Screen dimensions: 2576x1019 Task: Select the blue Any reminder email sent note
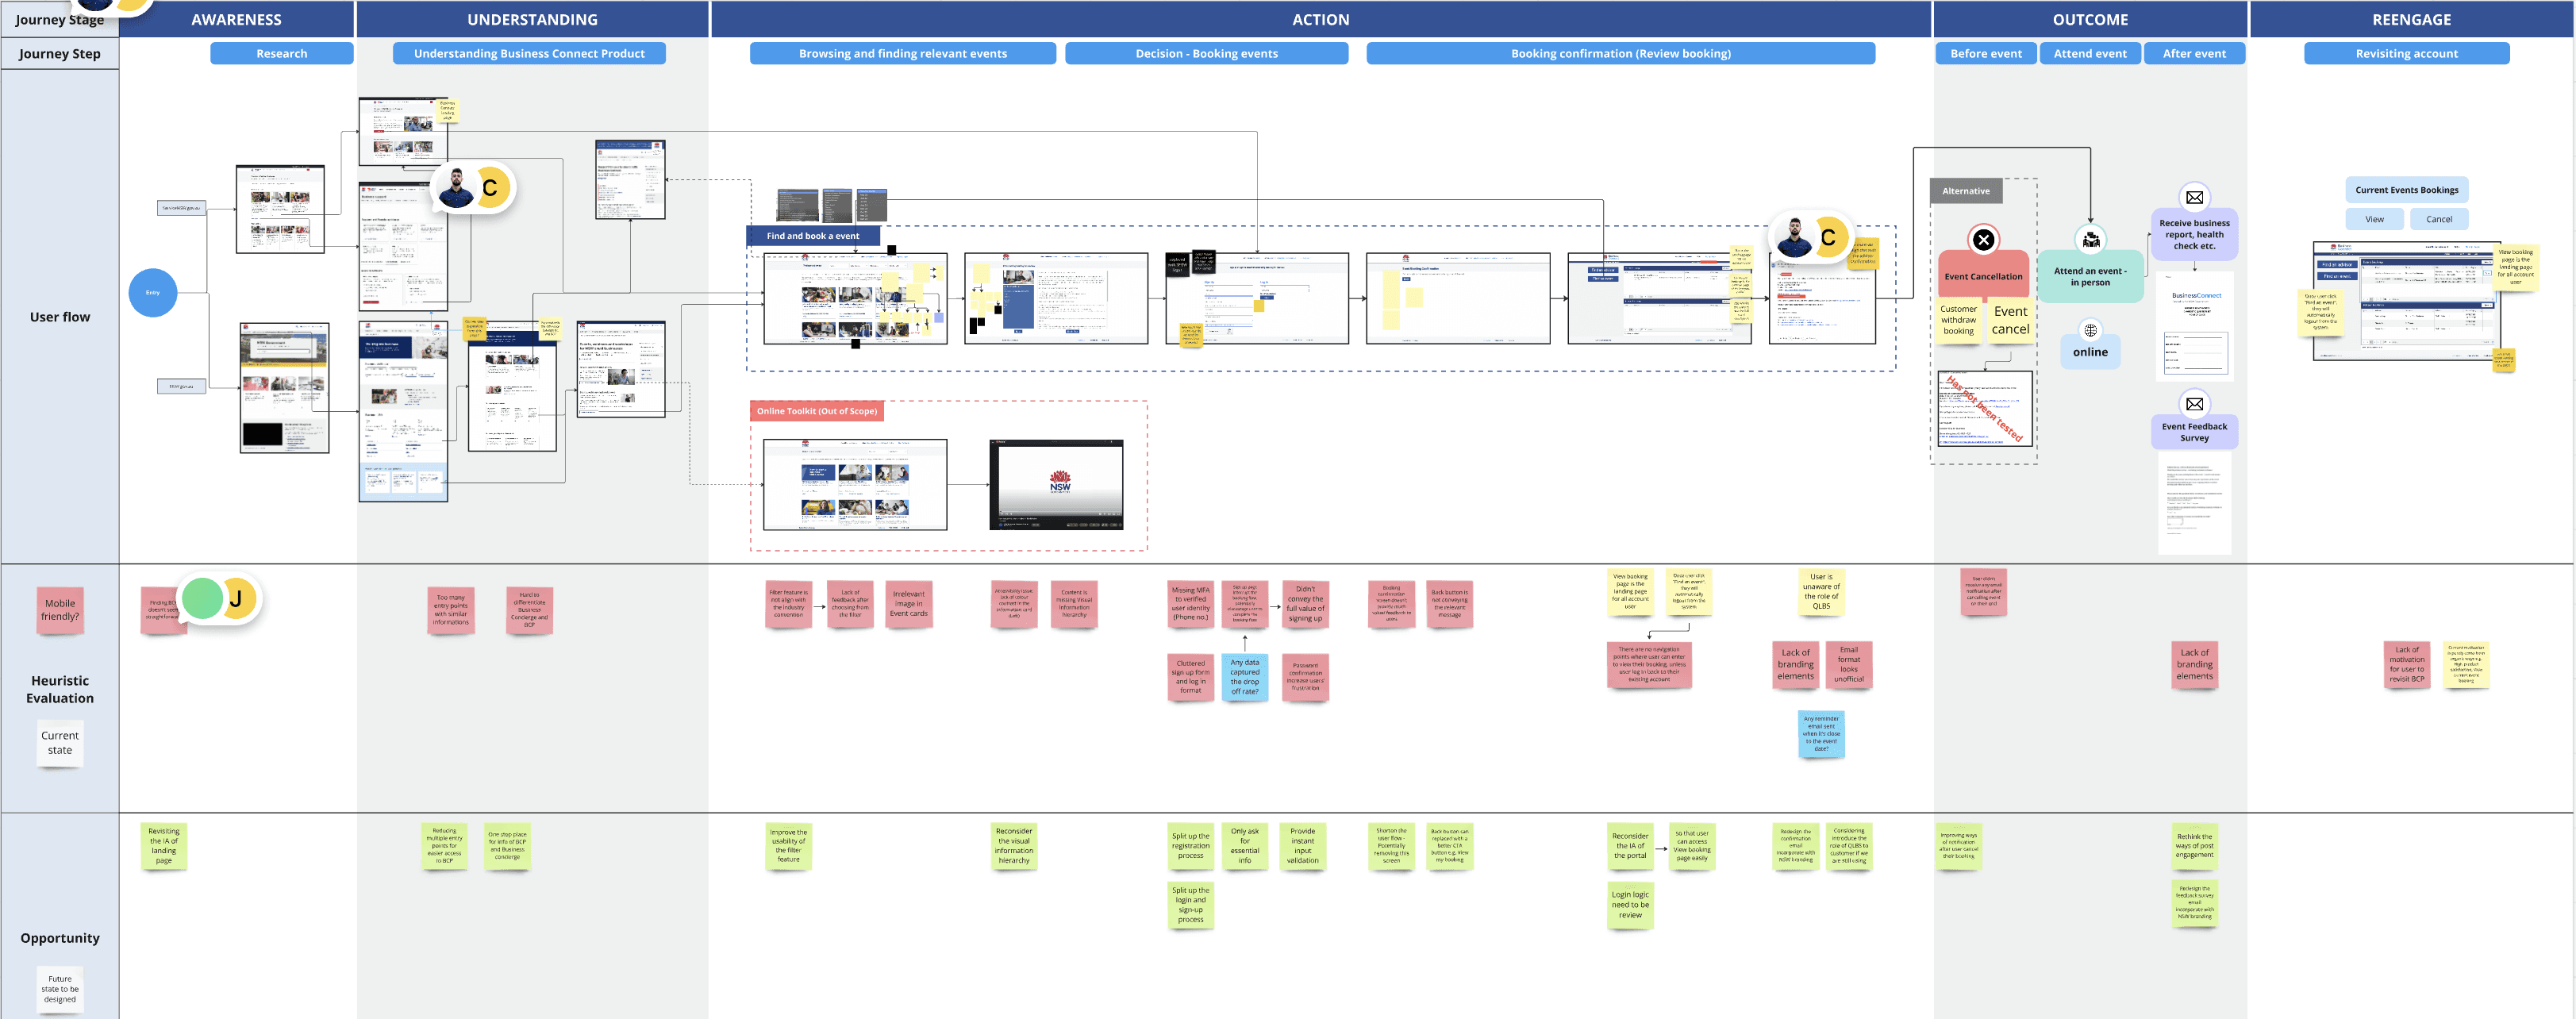[x=1821, y=733]
